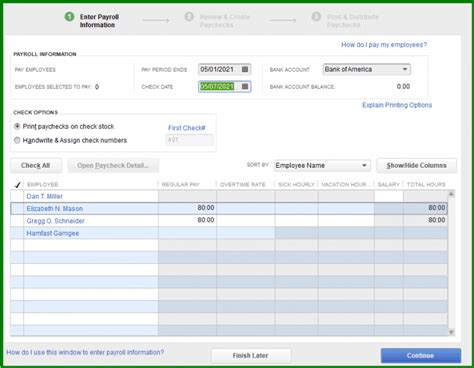Click Finish Later button
Viewport: 474px width, 368px height.
pyautogui.click(x=251, y=356)
